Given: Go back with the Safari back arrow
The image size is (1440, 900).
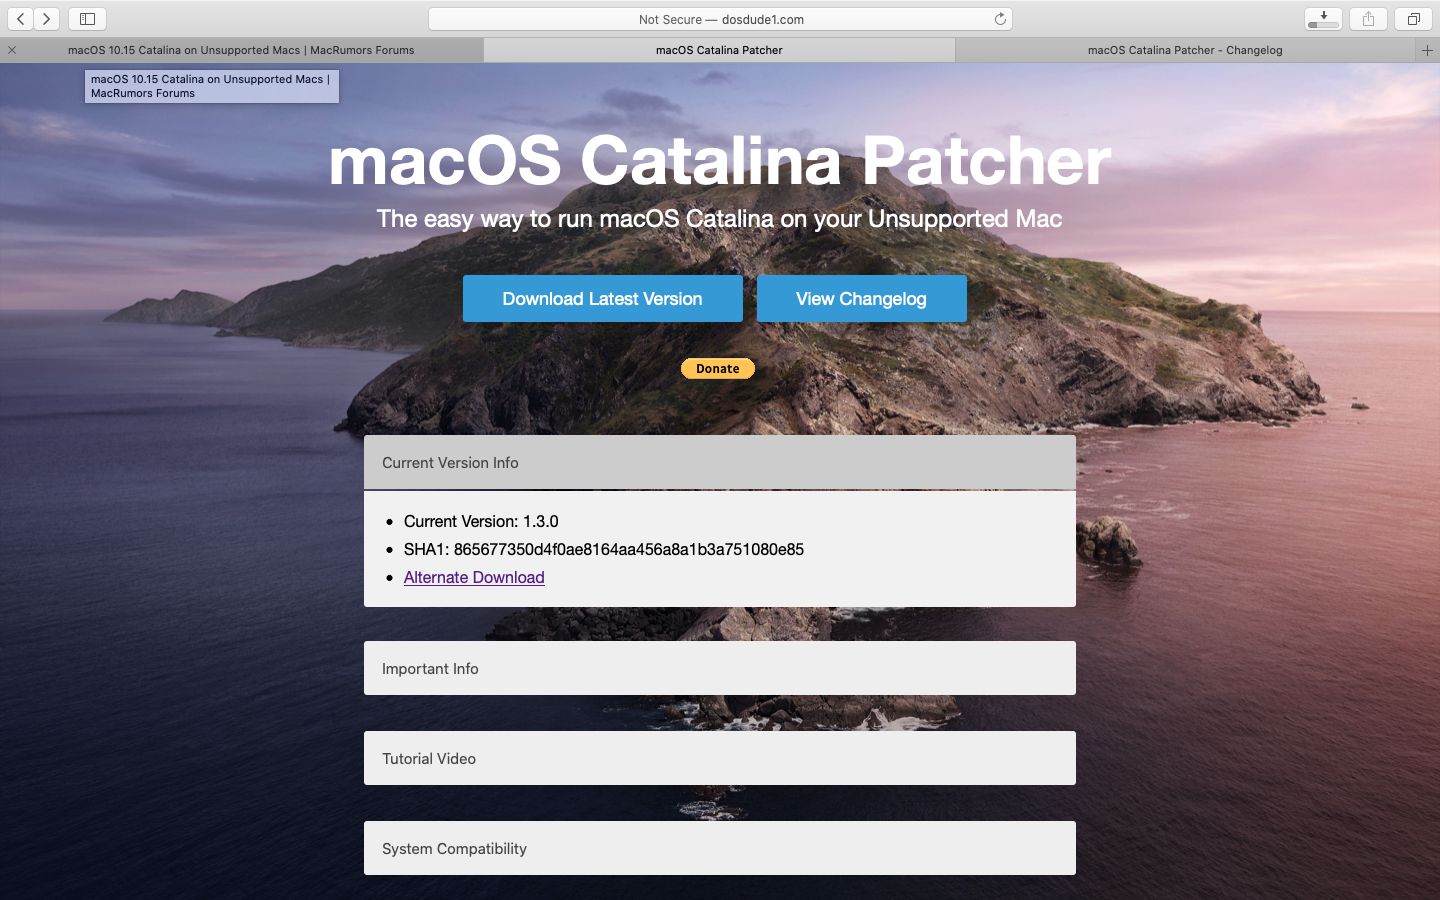Looking at the screenshot, I should [x=21, y=19].
